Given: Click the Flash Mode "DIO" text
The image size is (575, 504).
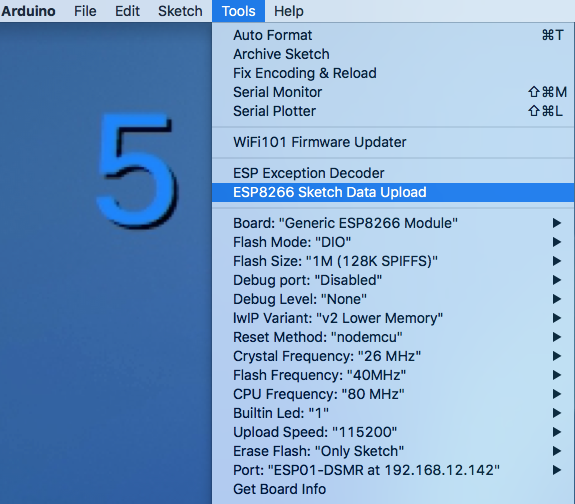Looking at the screenshot, I should 292,242.
